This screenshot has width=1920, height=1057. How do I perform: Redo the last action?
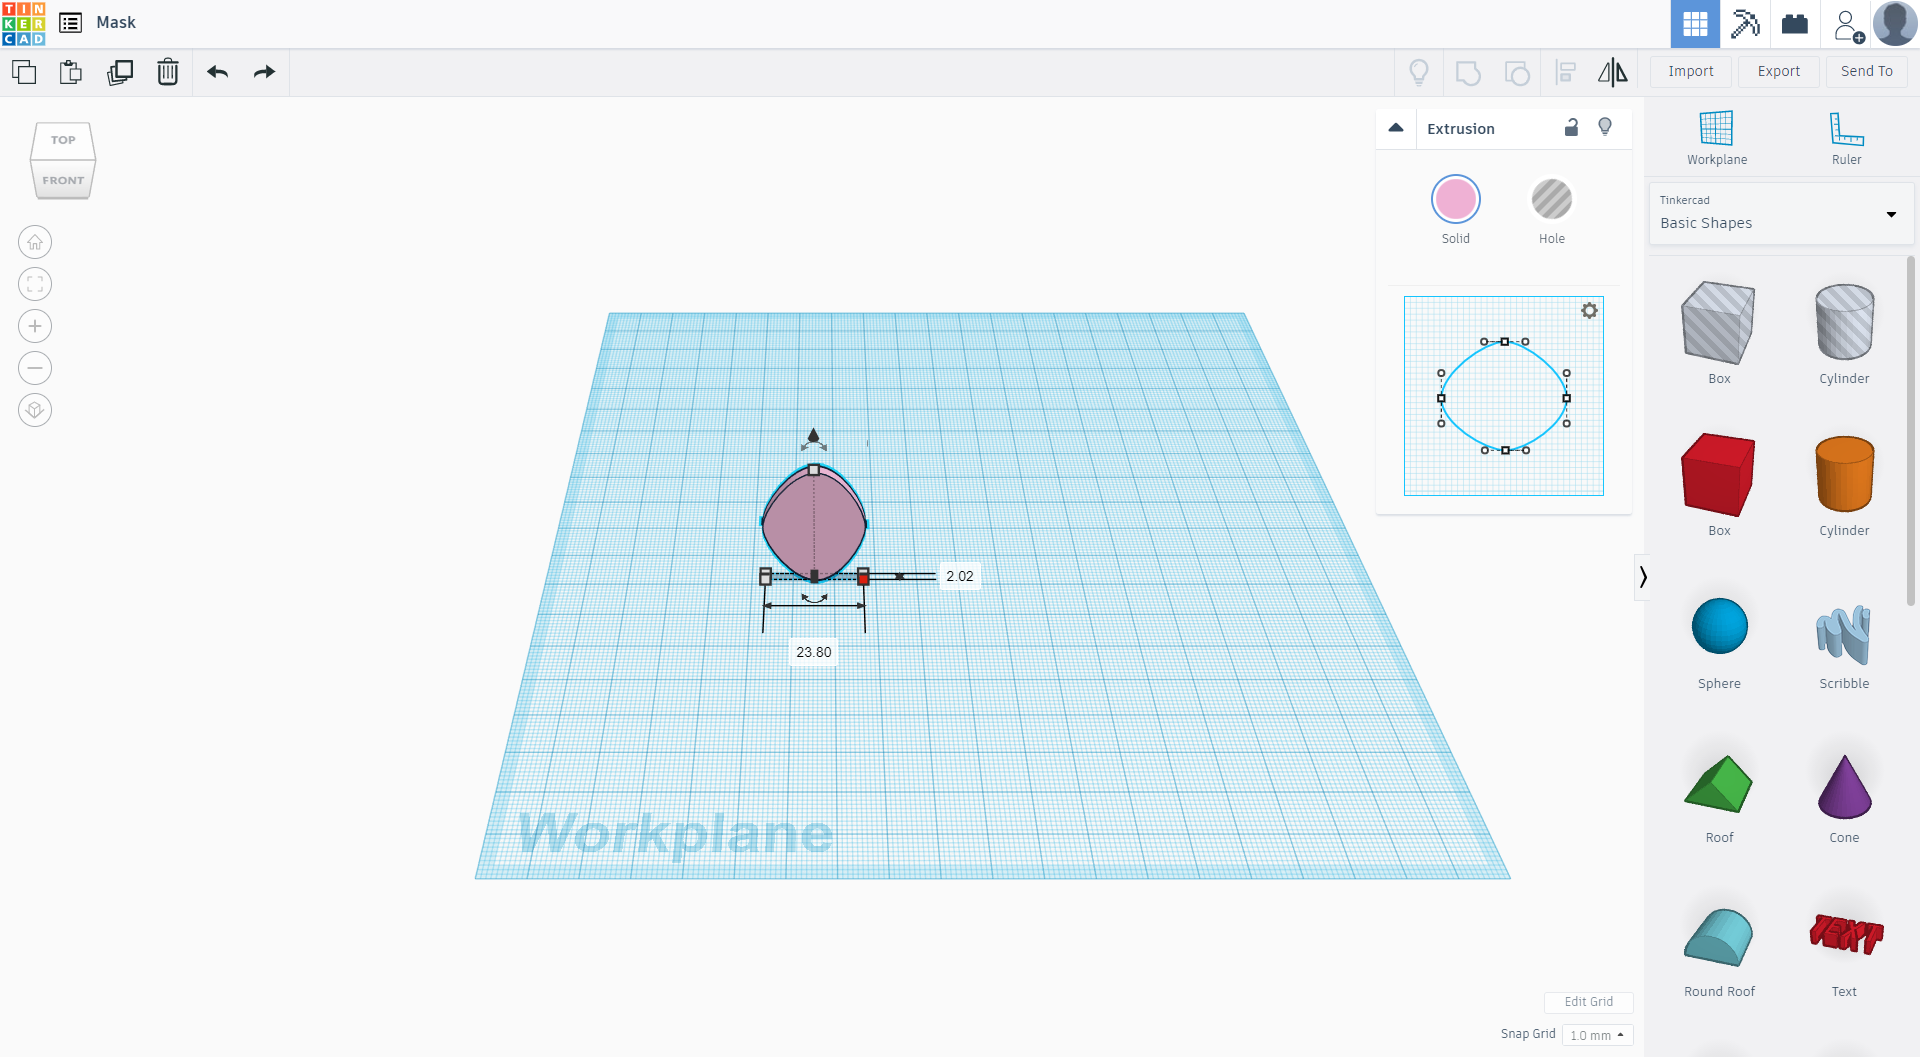[x=264, y=72]
